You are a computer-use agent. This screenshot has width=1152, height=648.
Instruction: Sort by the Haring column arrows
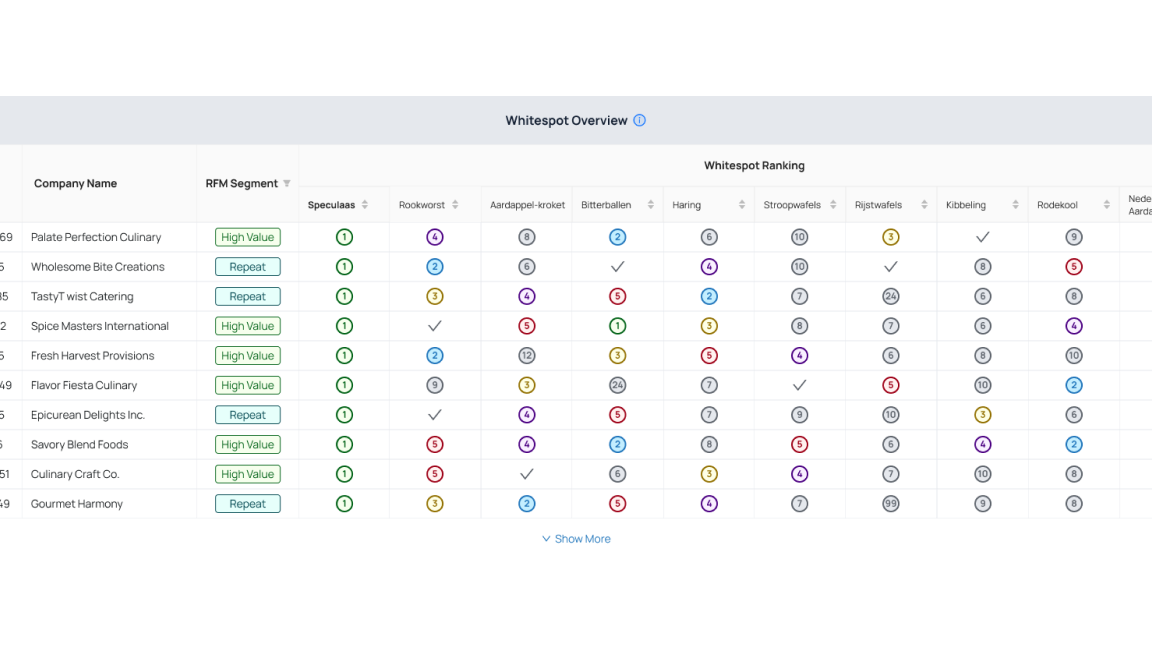click(x=741, y=205)
